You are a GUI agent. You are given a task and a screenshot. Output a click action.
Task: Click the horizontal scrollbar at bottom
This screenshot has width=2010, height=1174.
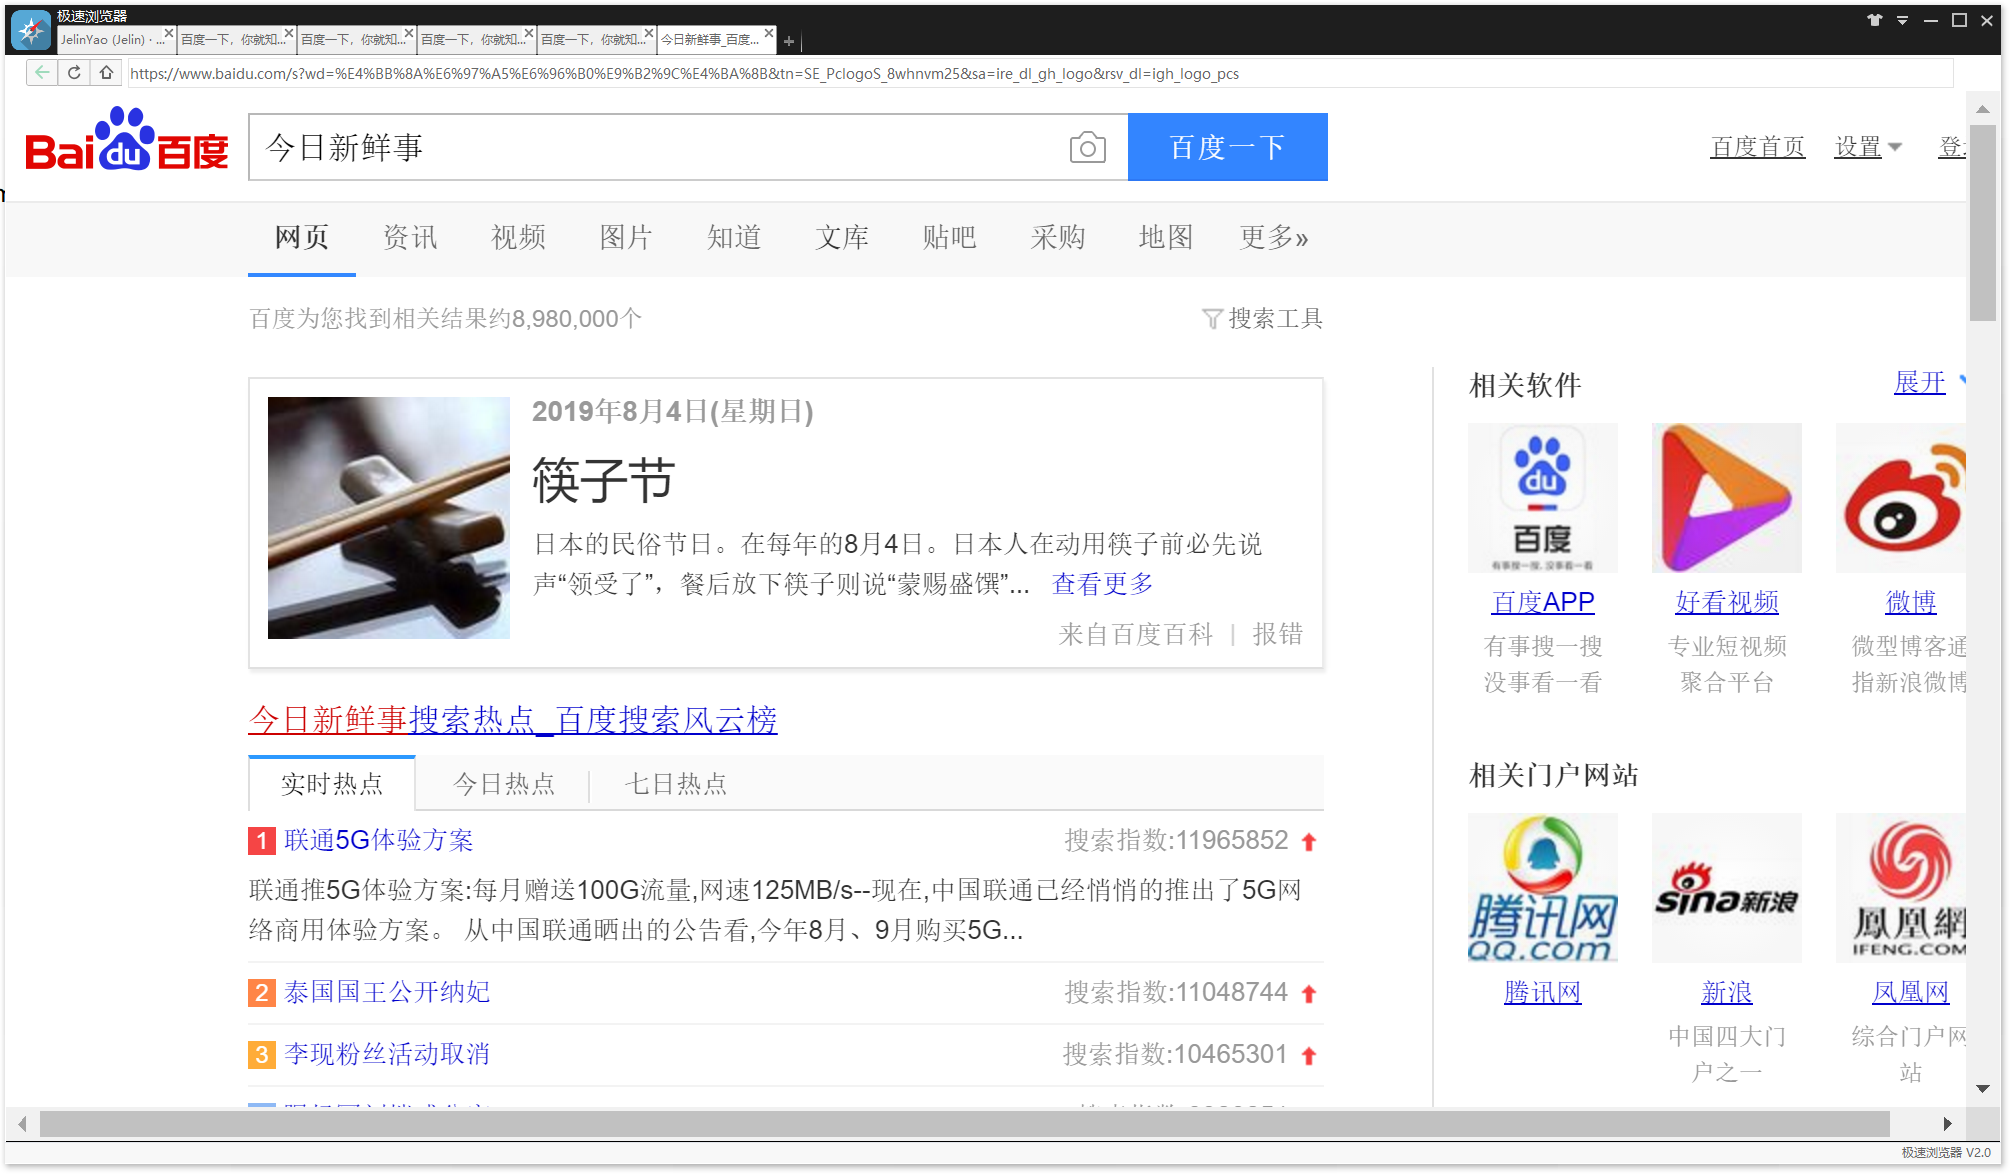pyautogui.click(x=964, y=1124)
